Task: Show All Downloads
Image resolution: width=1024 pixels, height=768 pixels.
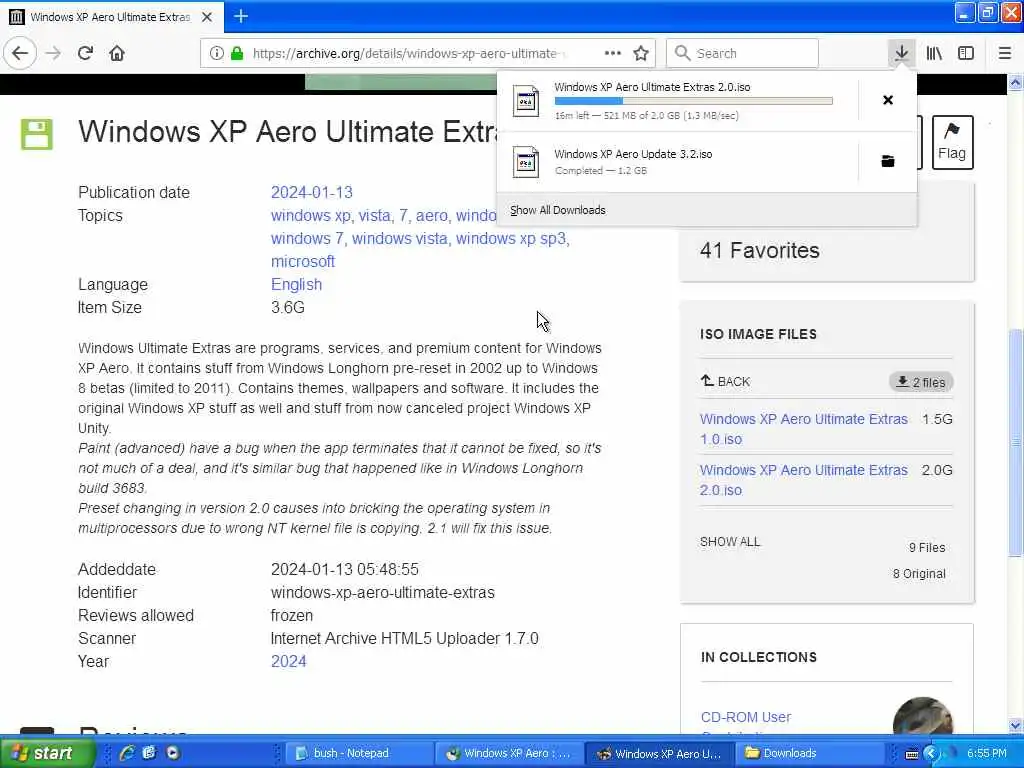Action: [x=558, y=210]
